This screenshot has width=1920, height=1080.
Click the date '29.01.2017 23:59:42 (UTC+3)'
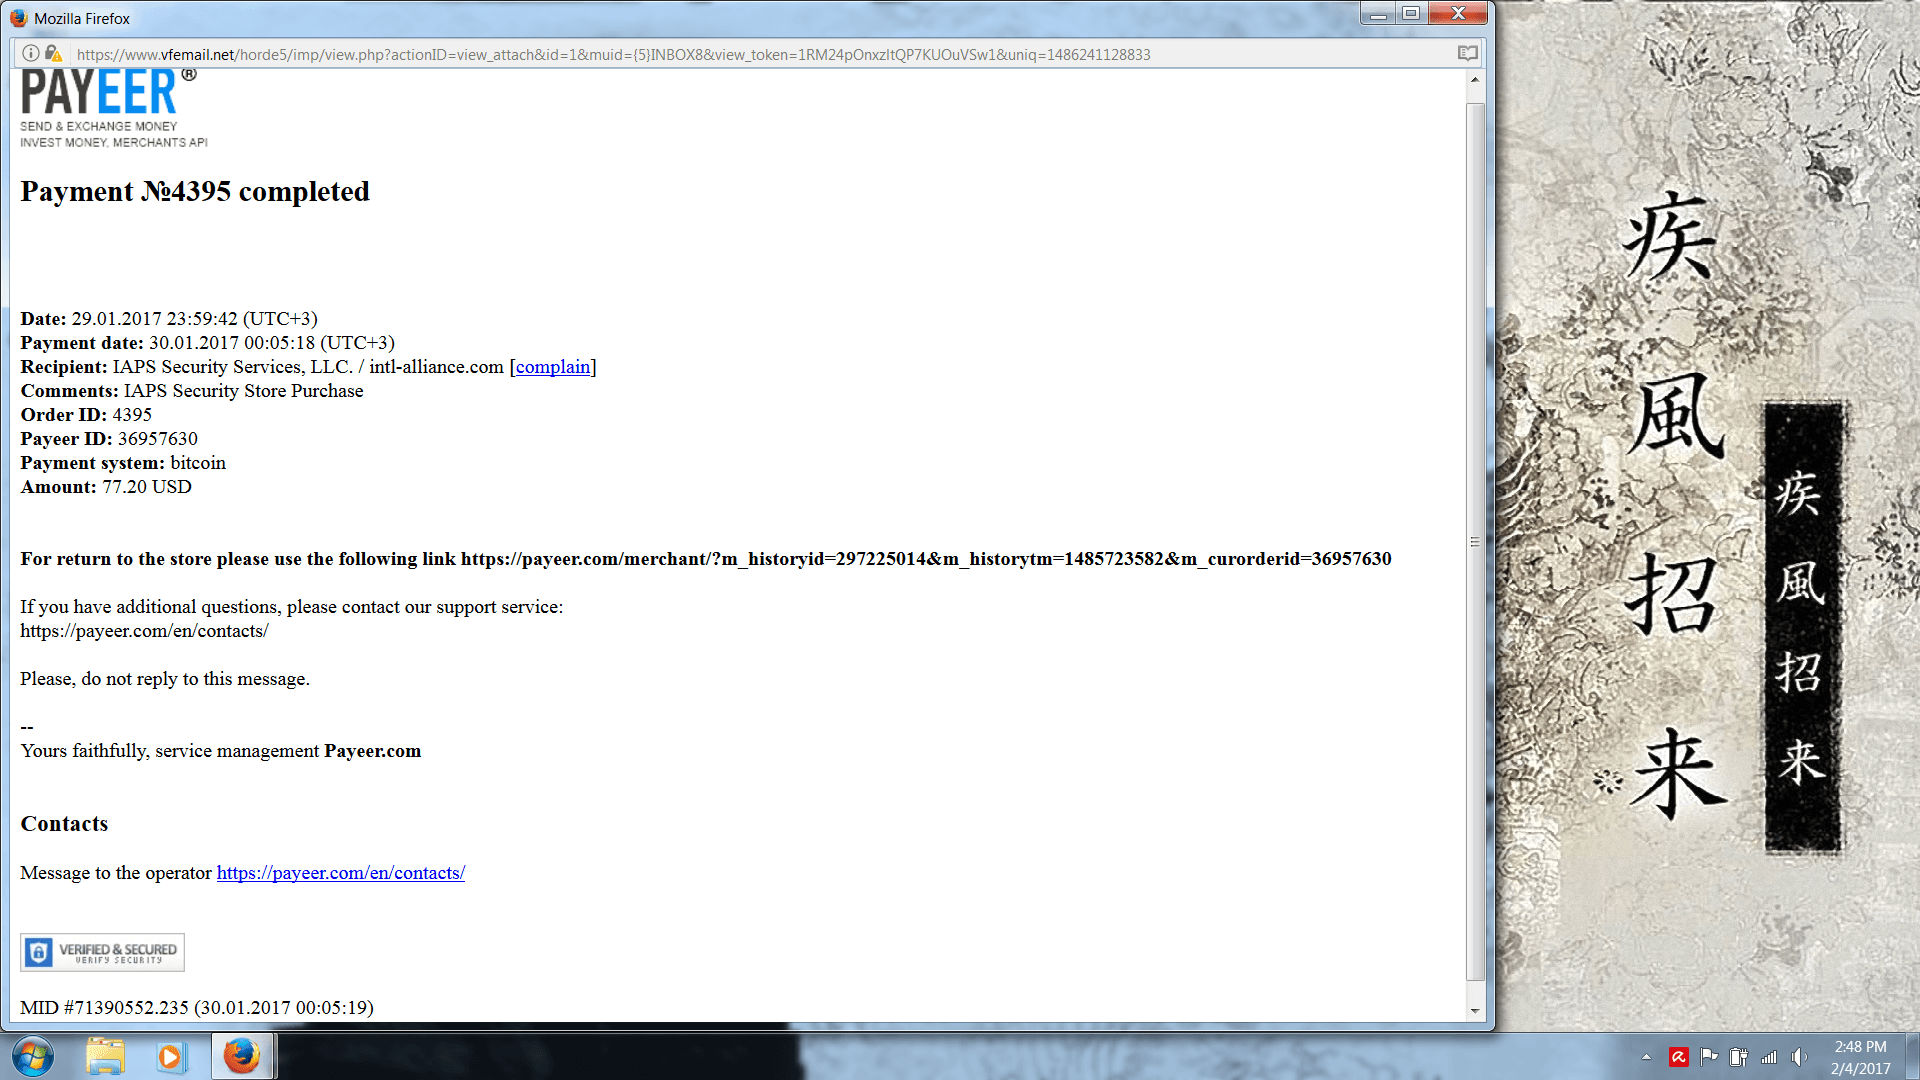(x=194, y=319)
